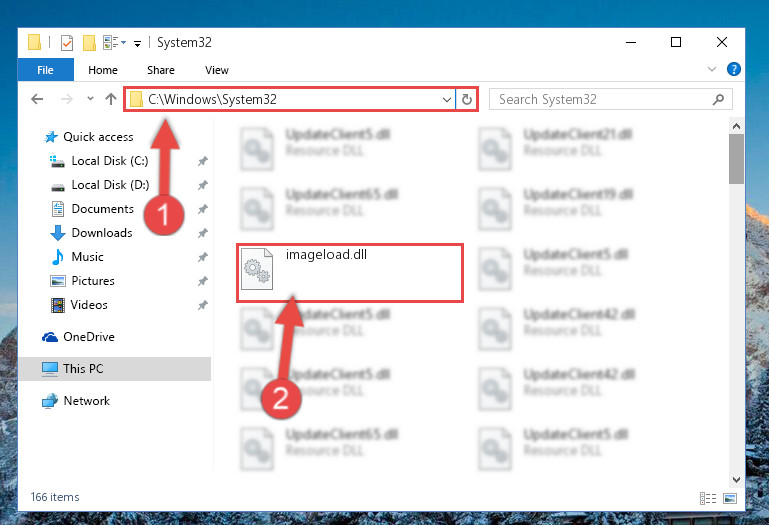Click the scrollbar up arrow
This screenshot has height=525, width=769.
click(736, 127)
